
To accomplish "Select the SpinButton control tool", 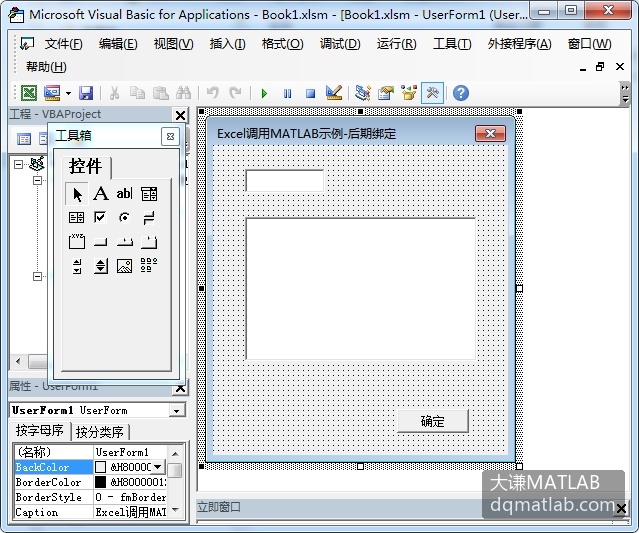I will click(x=100, y=266).
